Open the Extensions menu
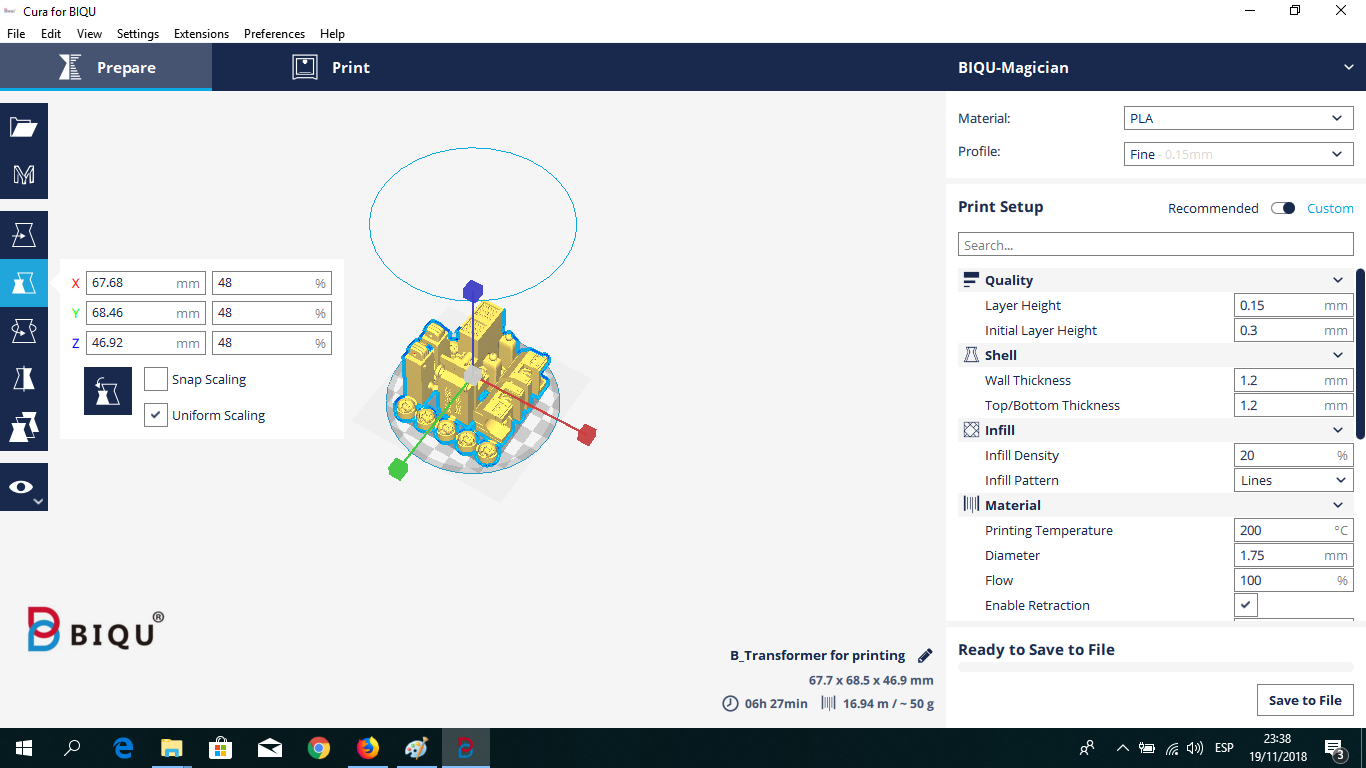The image size is (1366, 768). point(201,33)
